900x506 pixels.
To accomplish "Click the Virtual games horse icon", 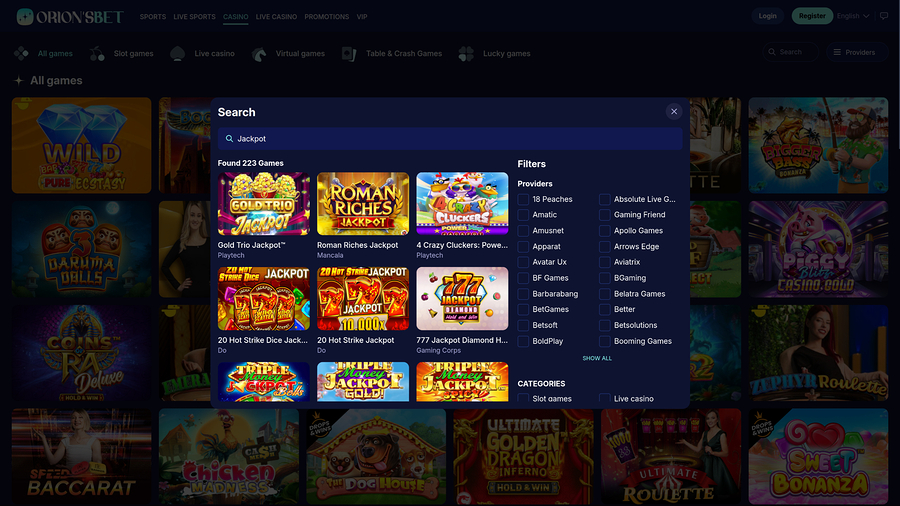I will (259, 53).
